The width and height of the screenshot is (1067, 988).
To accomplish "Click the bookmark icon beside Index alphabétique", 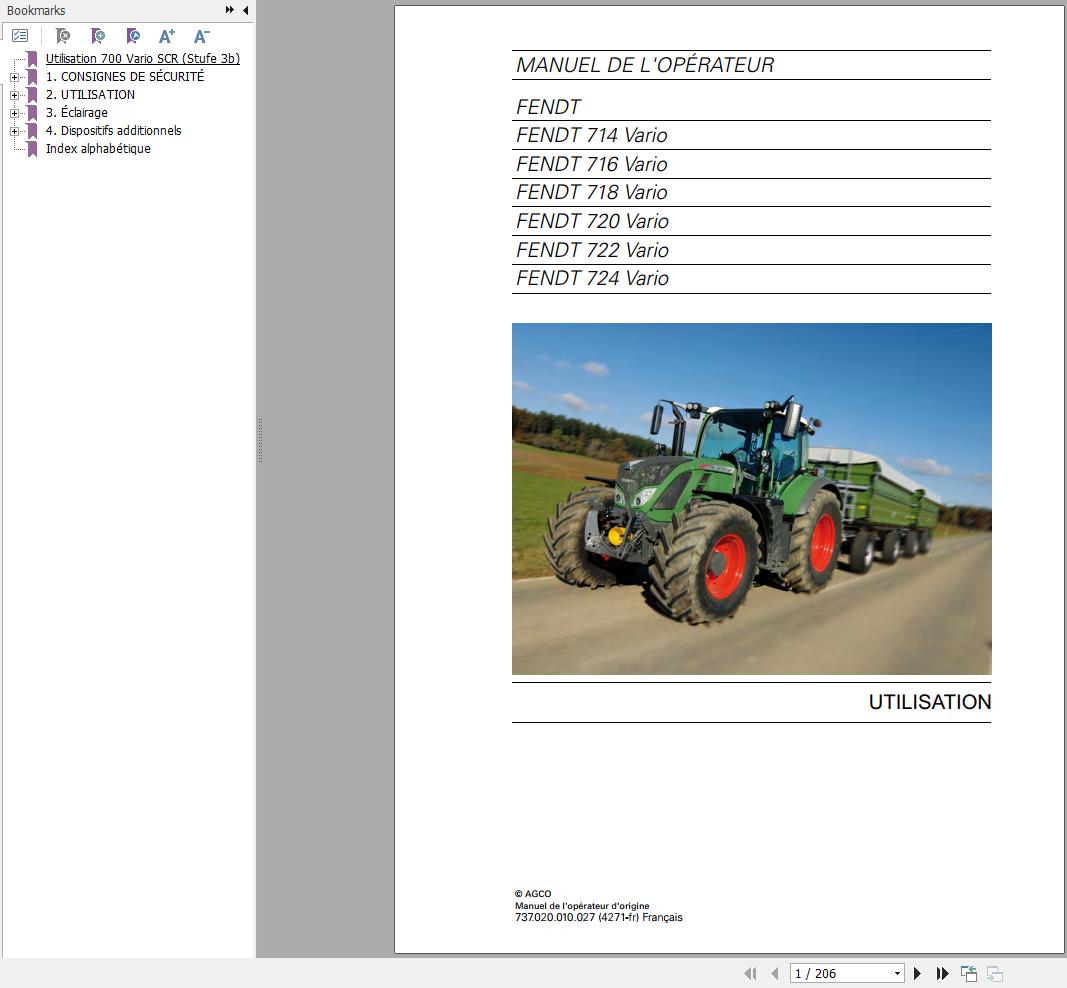I will tap(32, 149).
